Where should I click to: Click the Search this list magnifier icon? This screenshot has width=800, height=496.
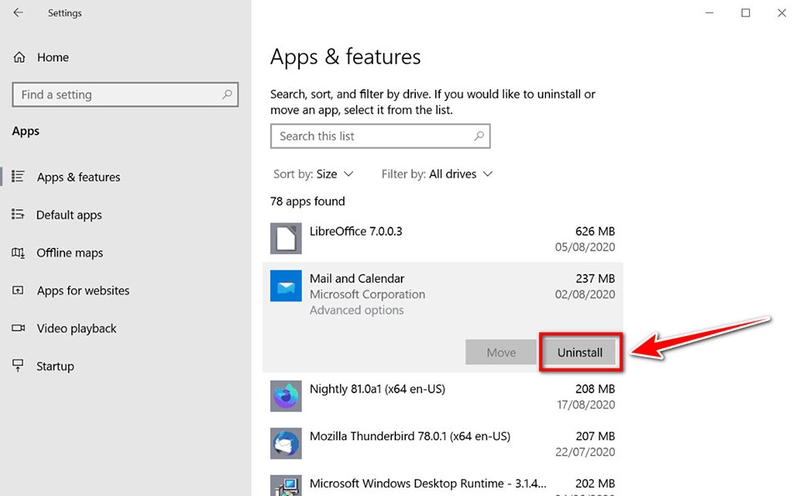(479, 136)
